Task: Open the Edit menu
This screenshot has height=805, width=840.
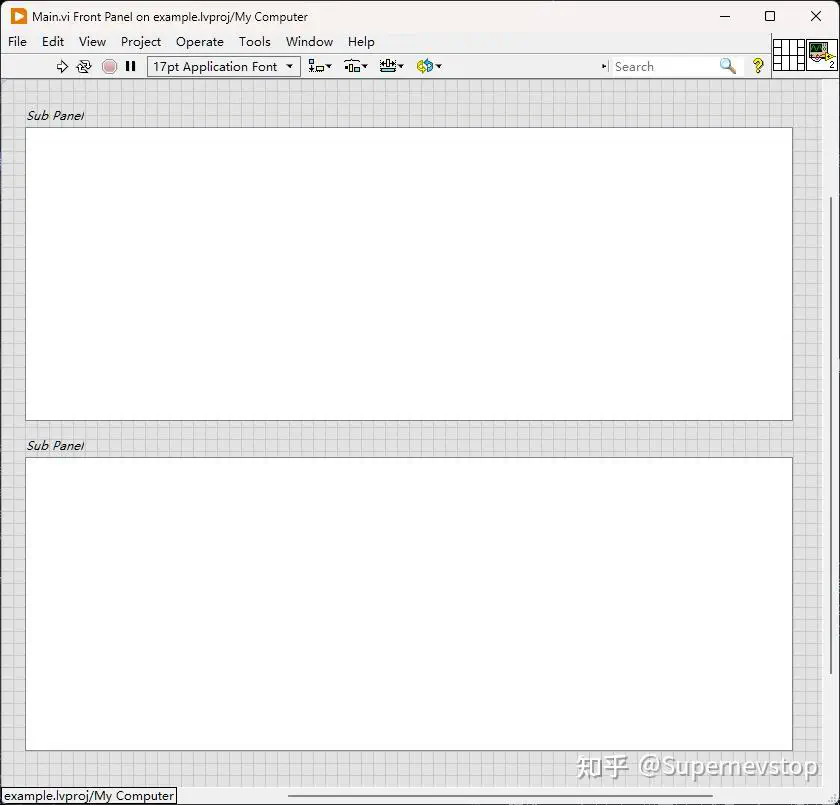Action: 52,42
